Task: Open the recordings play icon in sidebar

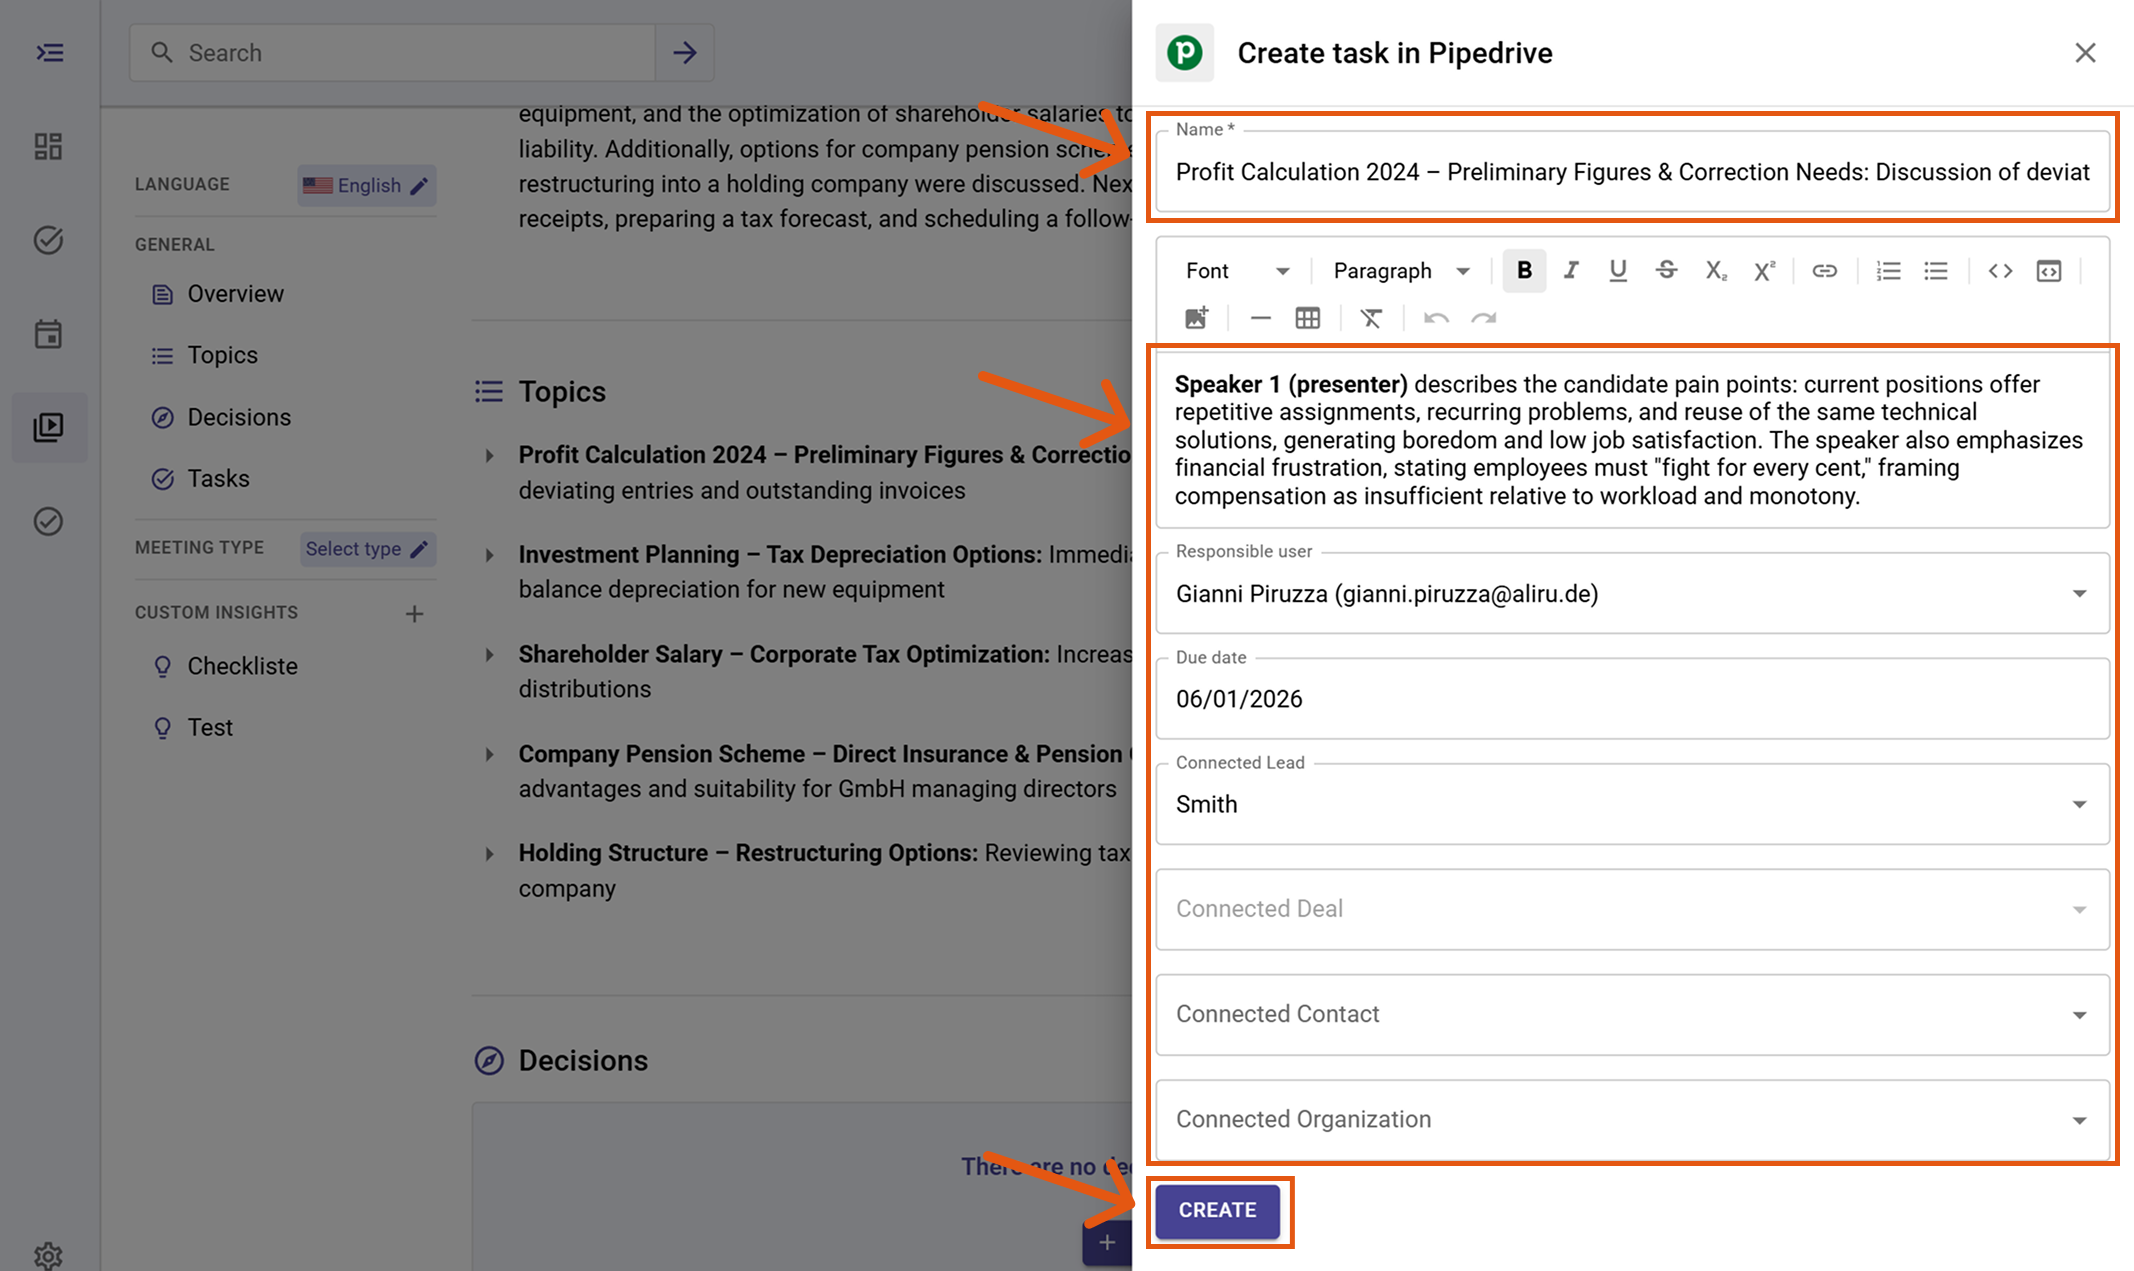Action: click(48, 427)
